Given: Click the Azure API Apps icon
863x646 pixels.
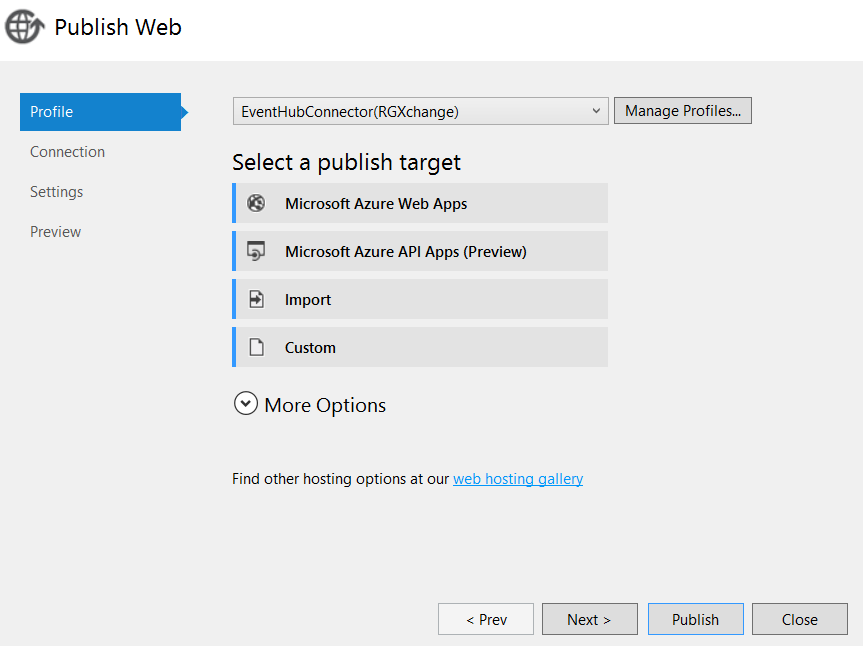Looking at the screenshot, I should click(x=257, y=251).
